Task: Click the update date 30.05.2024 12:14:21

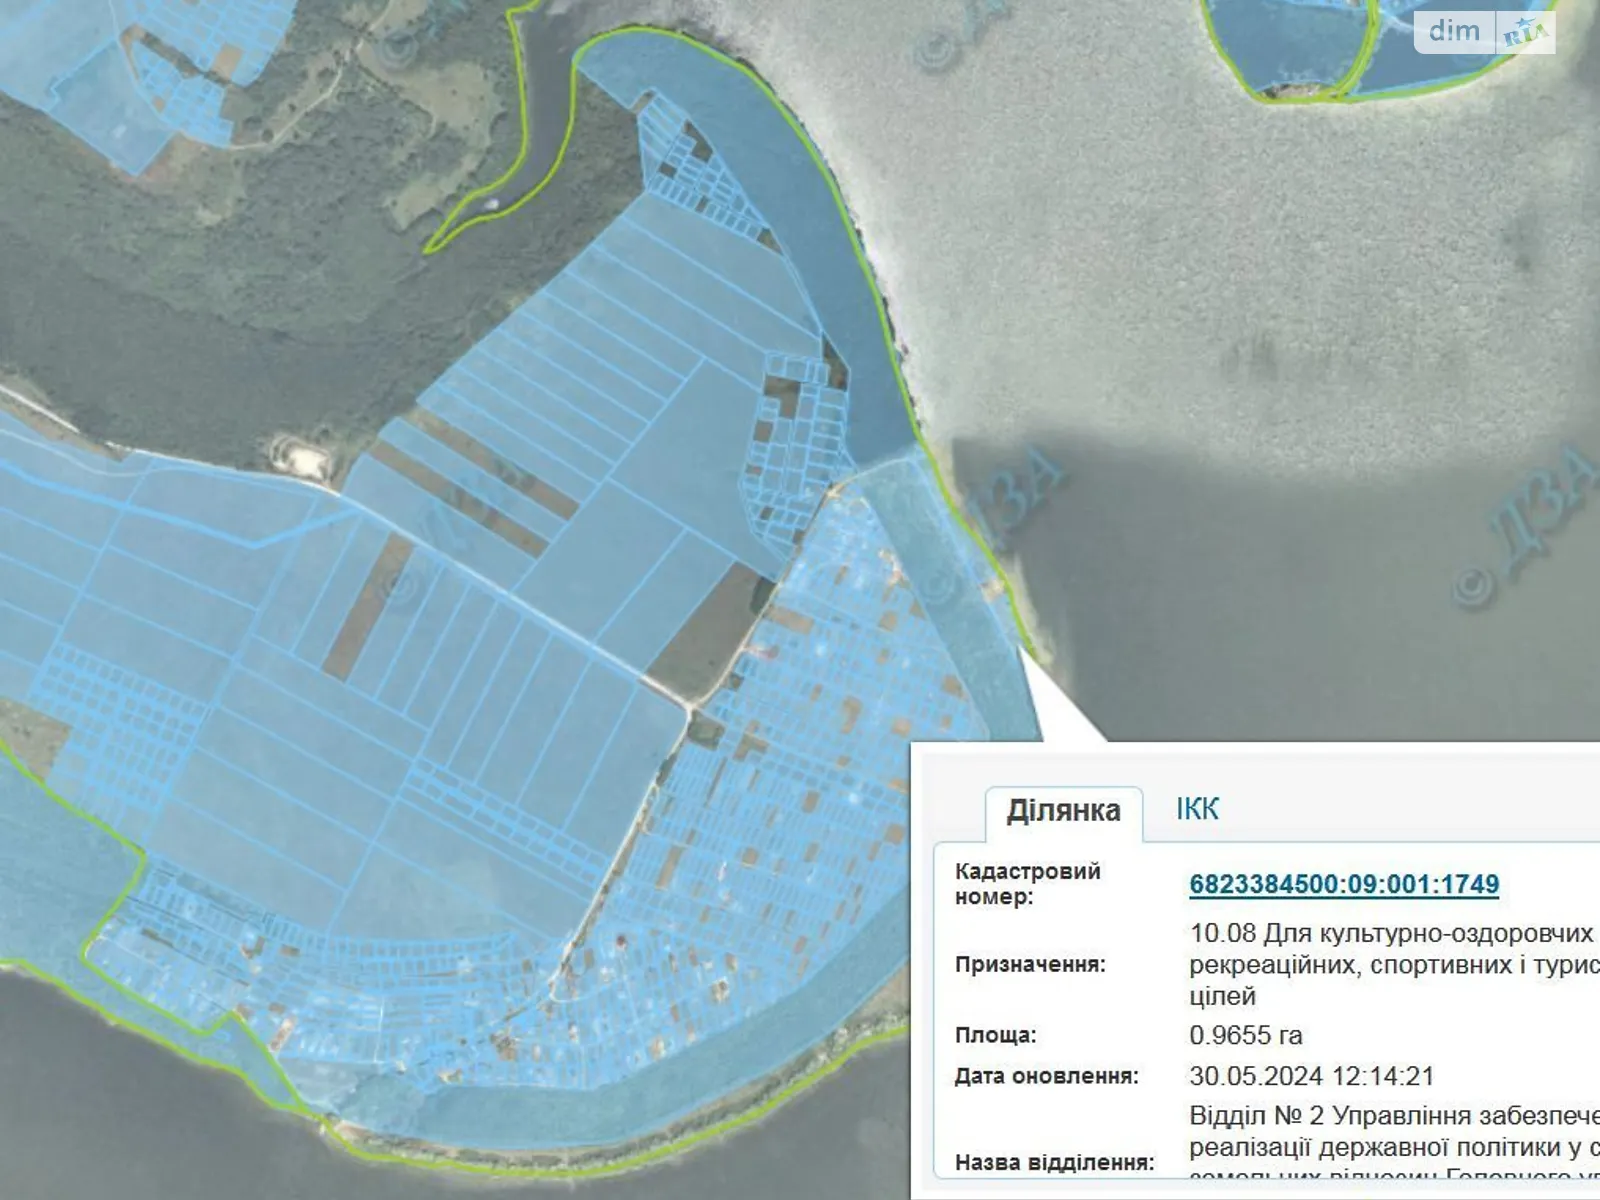Action: coord(1311,1076)
